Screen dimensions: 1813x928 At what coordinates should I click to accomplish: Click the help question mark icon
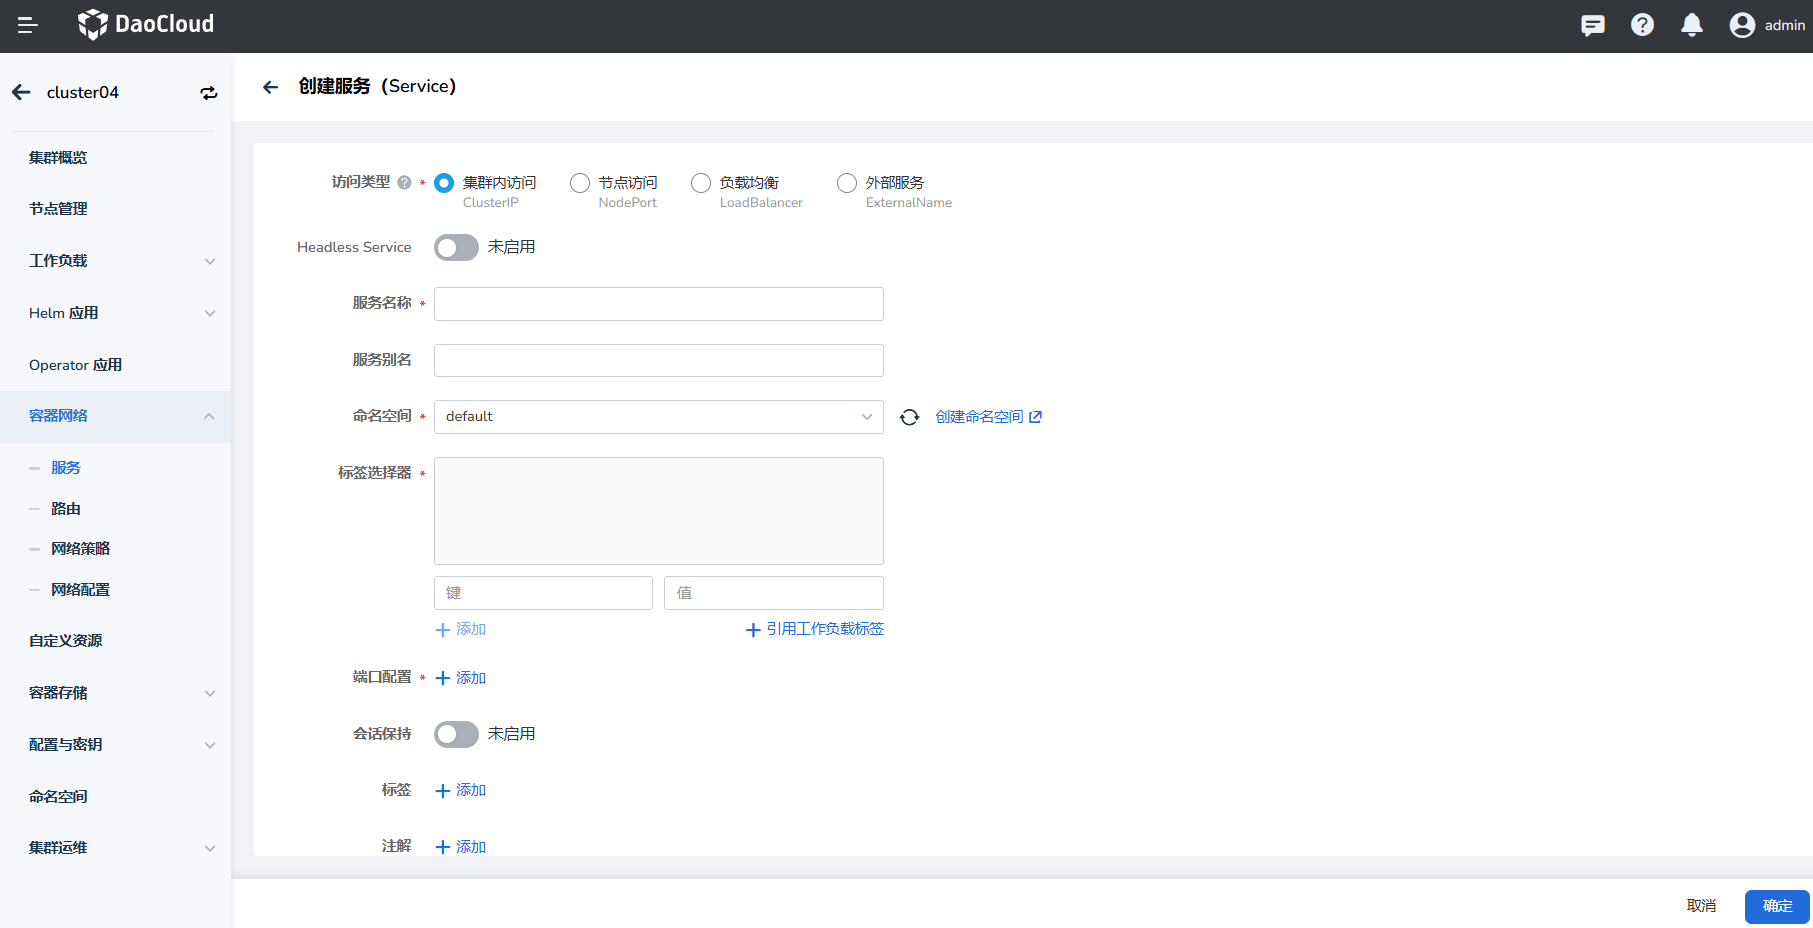1642,25
